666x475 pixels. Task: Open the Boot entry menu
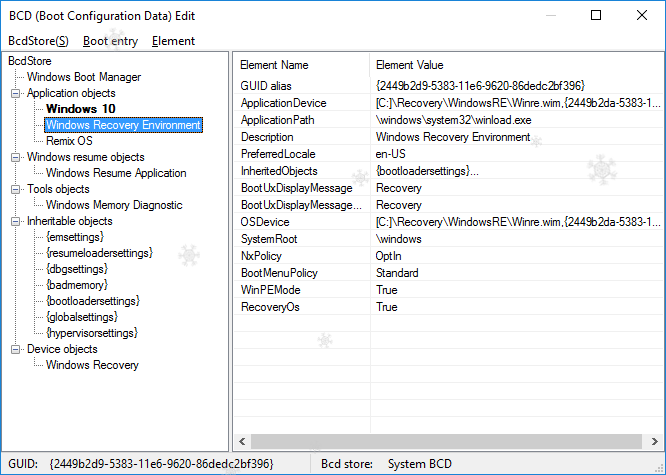[110, 41]
